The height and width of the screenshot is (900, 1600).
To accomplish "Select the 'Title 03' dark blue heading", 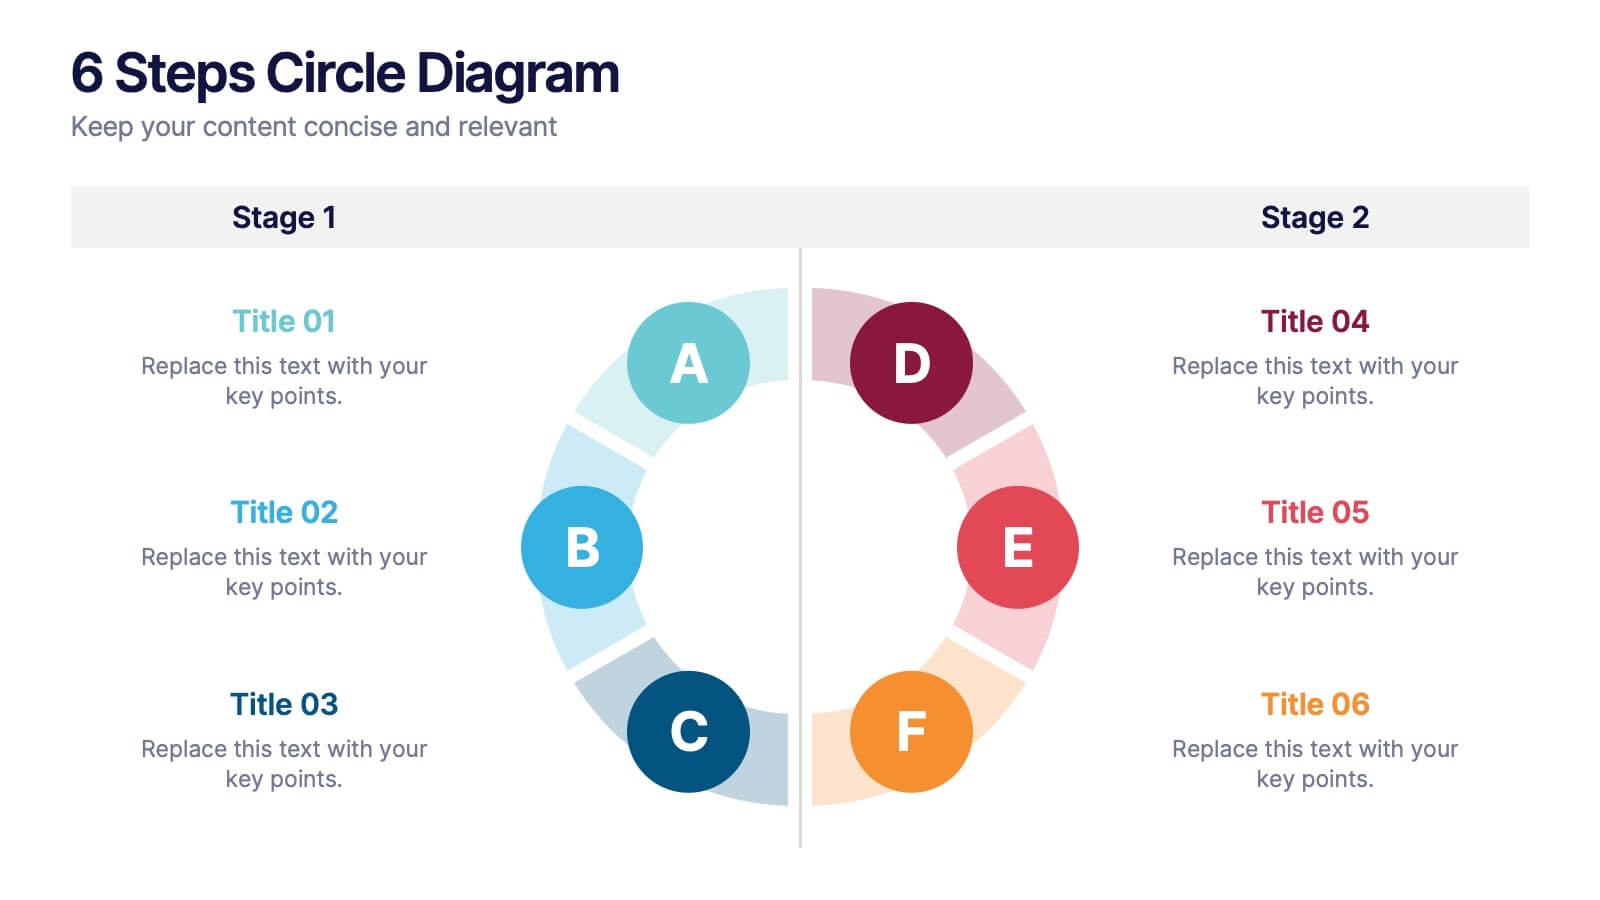I will click(x=284, y=704).
